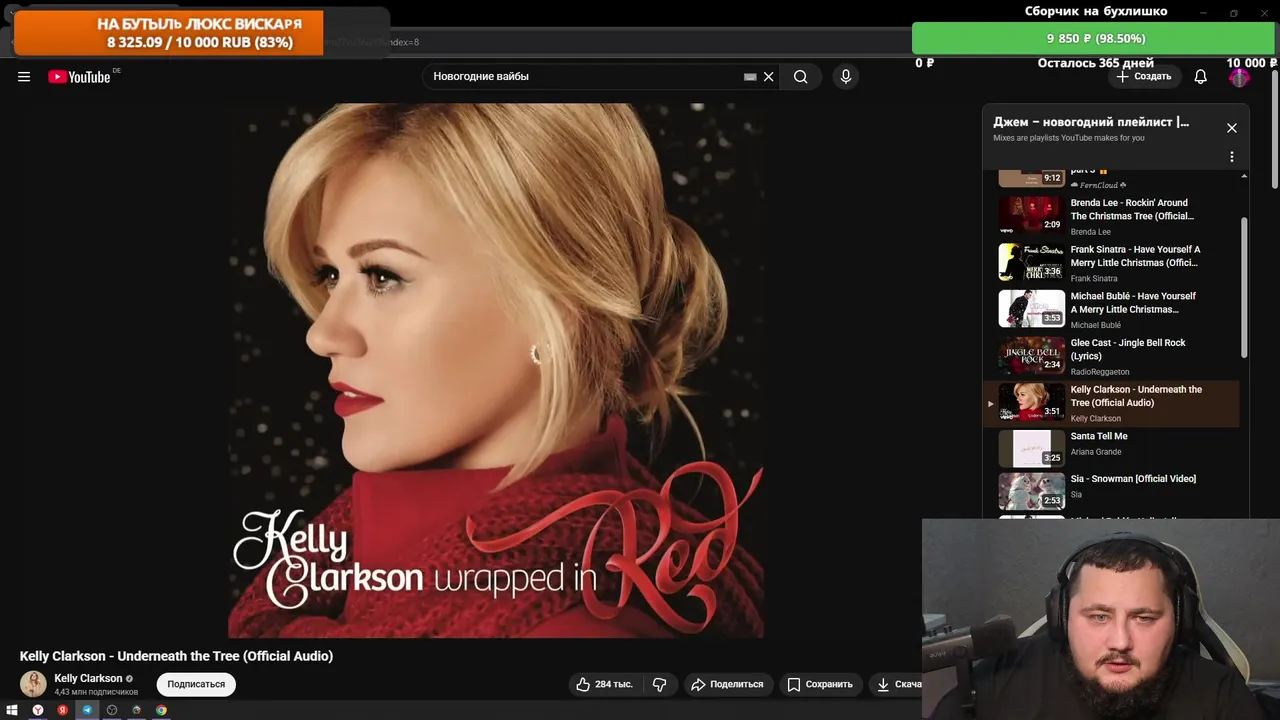Start voice search with the microphone
This screenshot has width=1280, height=720.
[846, 77]
